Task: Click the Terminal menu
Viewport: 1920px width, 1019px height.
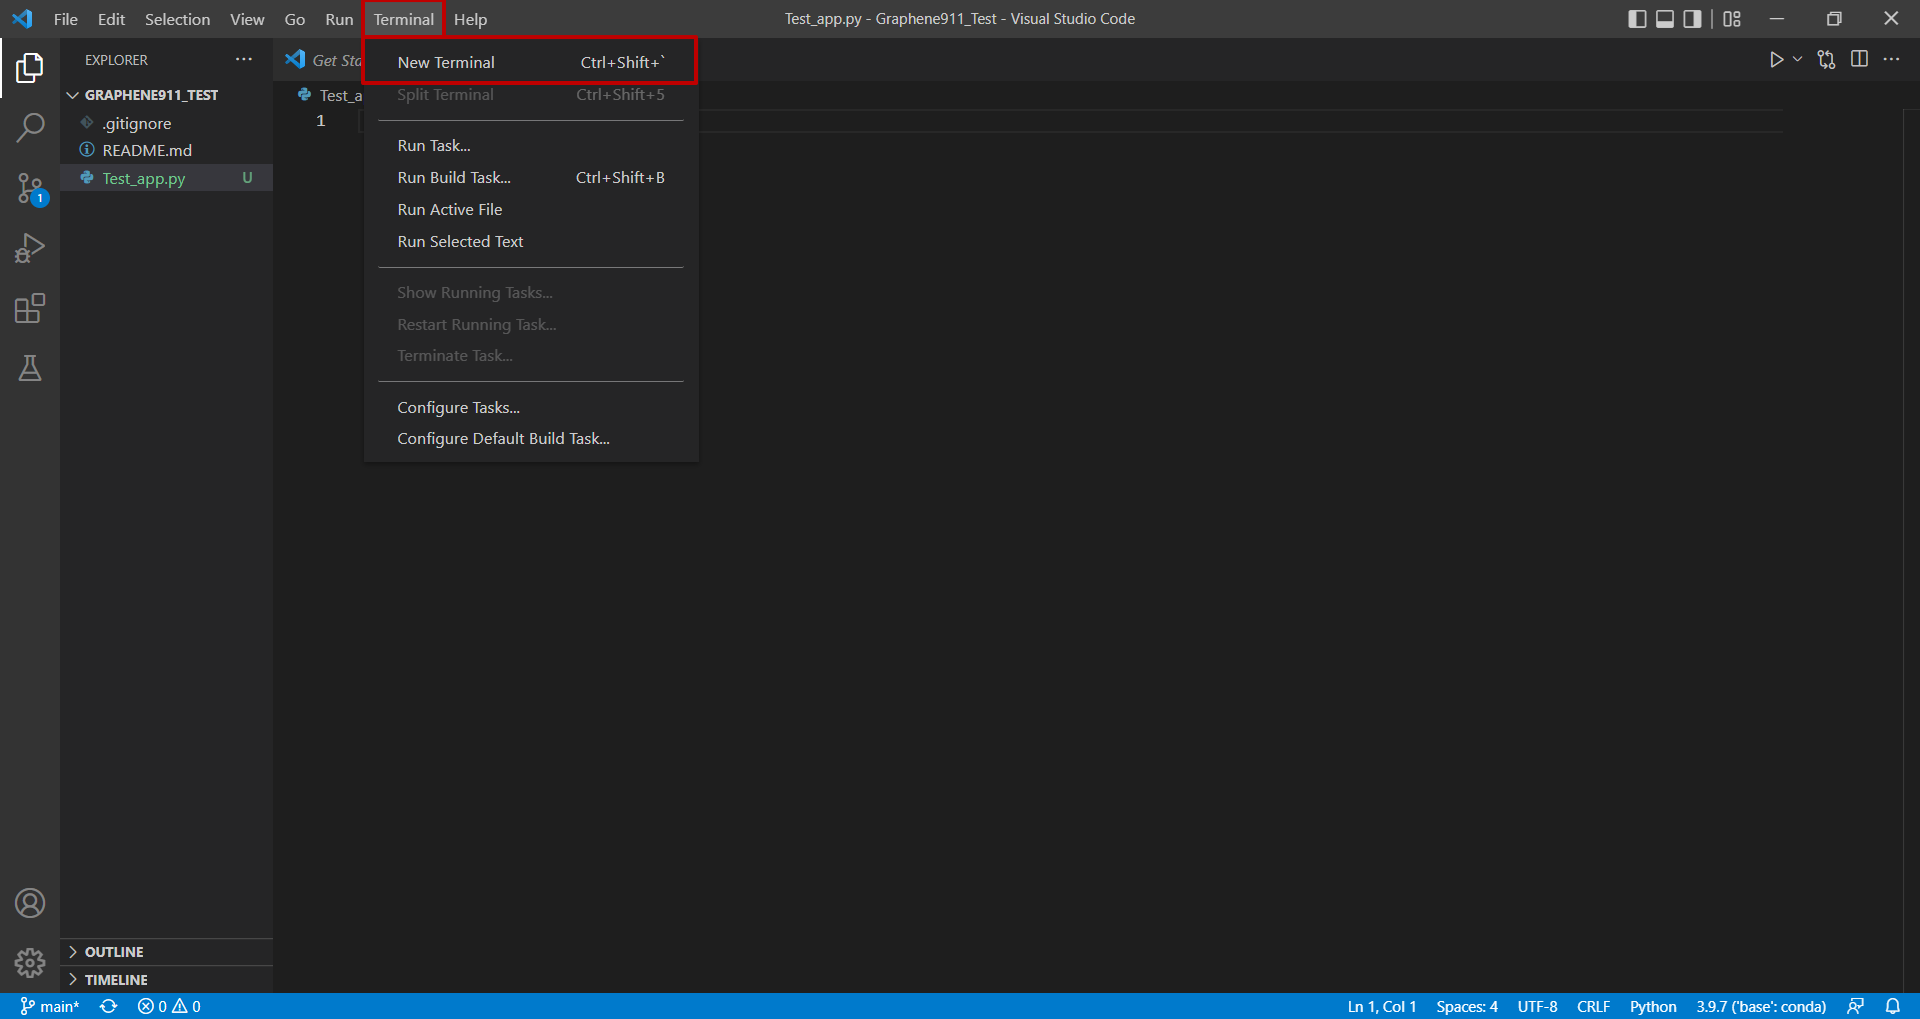Action: pyautogui.click(x=404, y=19)
